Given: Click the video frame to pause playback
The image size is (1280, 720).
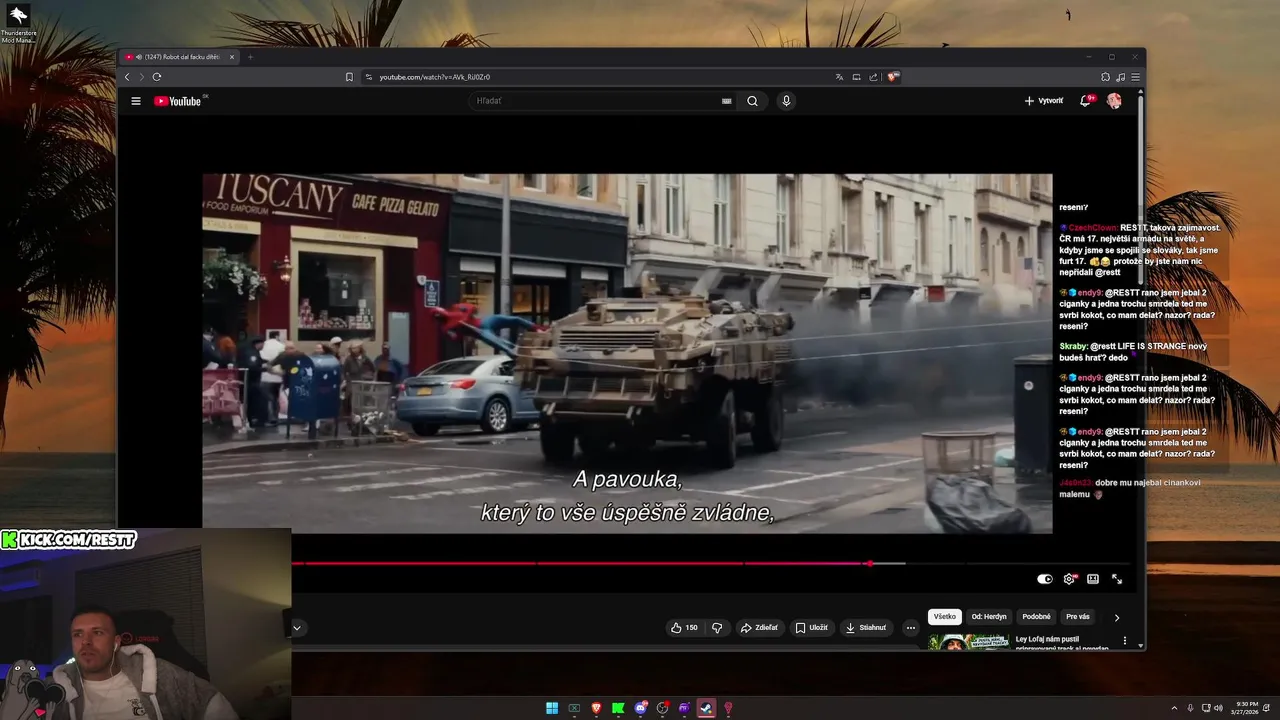Looking at the screenshot, I should [627, 353].
